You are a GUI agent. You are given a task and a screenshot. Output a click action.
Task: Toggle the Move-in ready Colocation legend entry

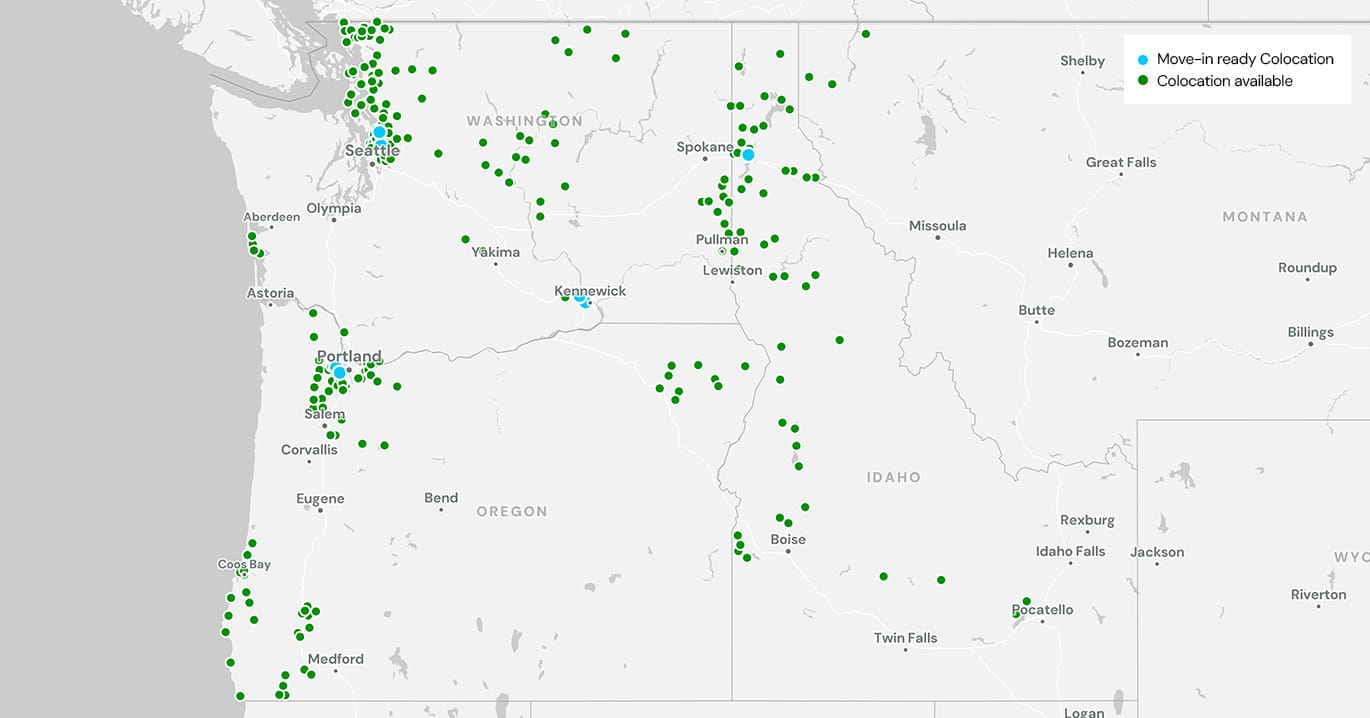pyautogui.click(x=1244, y=59)
